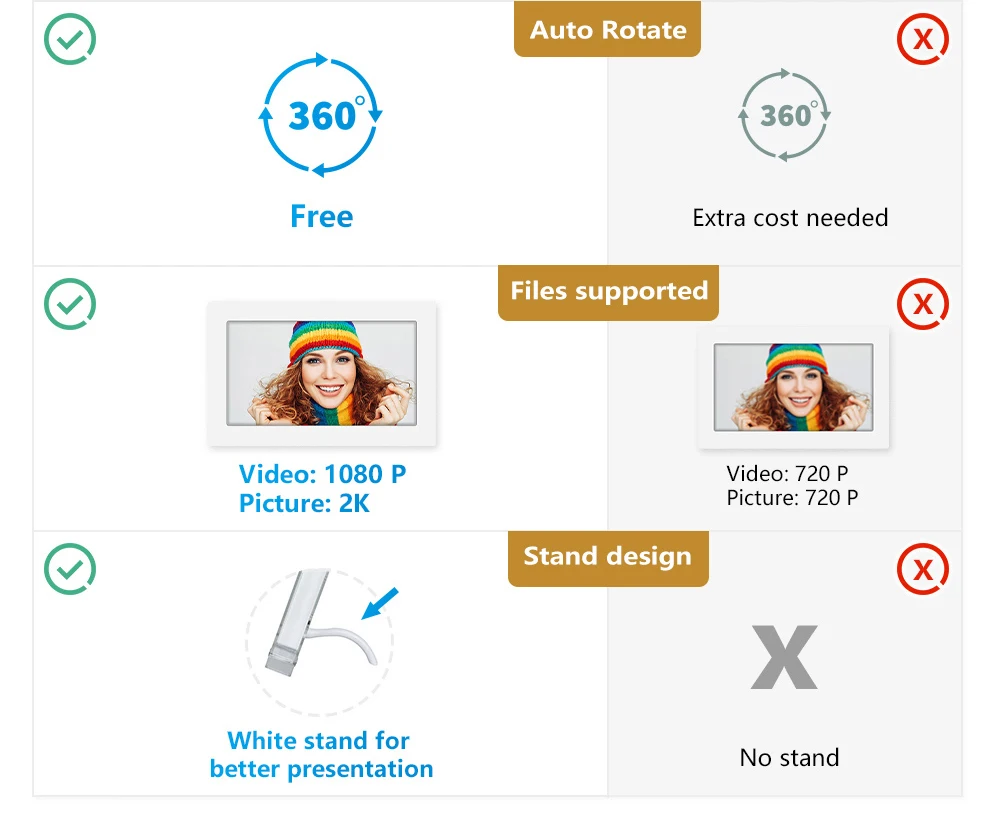Click green checkmark in Auto Rotate row
Image resolution: width=1000 pixels, height=827 pixels.
click(x=70, y=39)
